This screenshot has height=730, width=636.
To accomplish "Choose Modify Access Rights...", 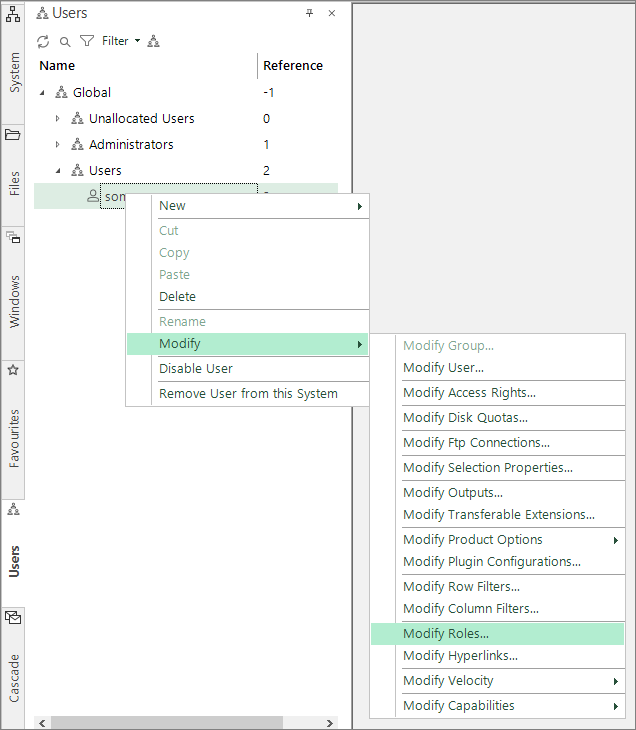I will coord(497,393).
